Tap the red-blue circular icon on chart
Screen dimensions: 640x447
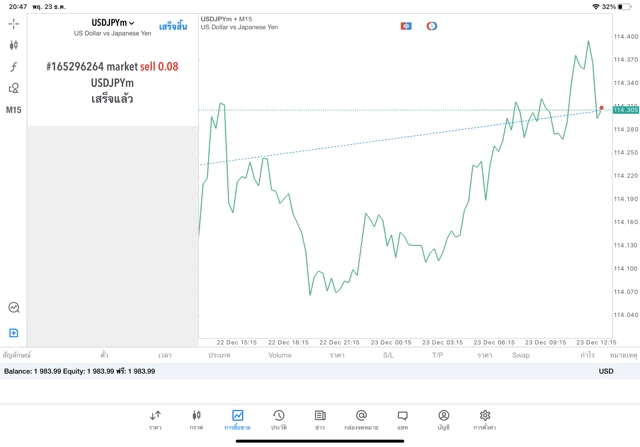pos(431,26)
